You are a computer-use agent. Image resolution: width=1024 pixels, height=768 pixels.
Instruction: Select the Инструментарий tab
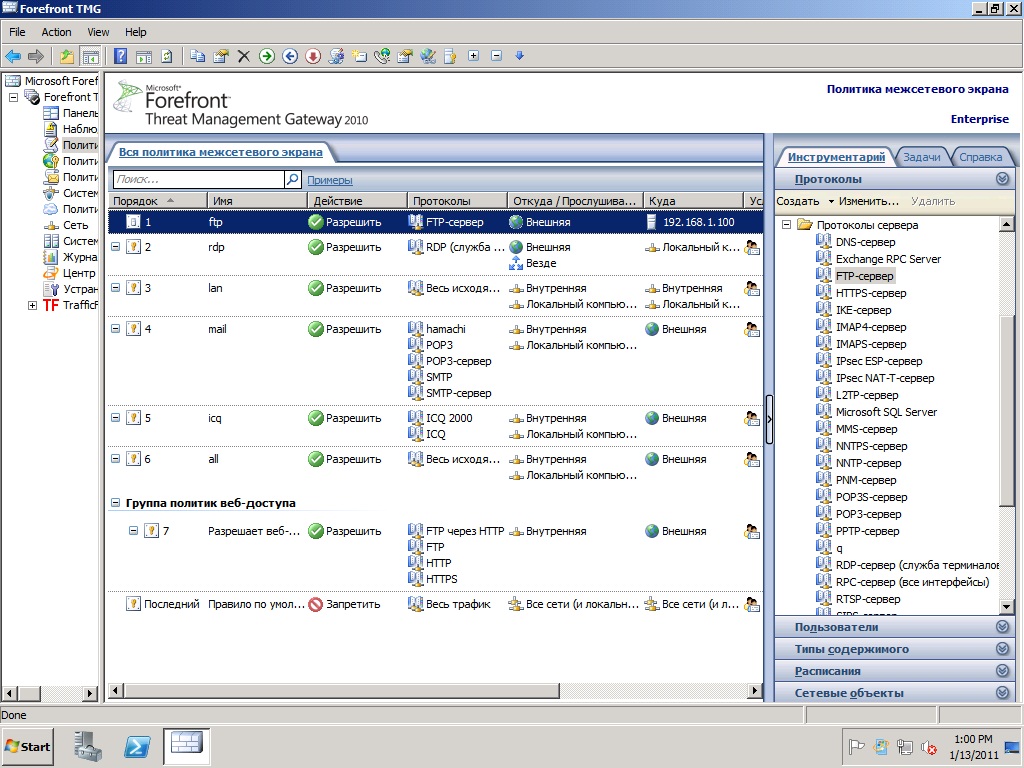point(836,157)
